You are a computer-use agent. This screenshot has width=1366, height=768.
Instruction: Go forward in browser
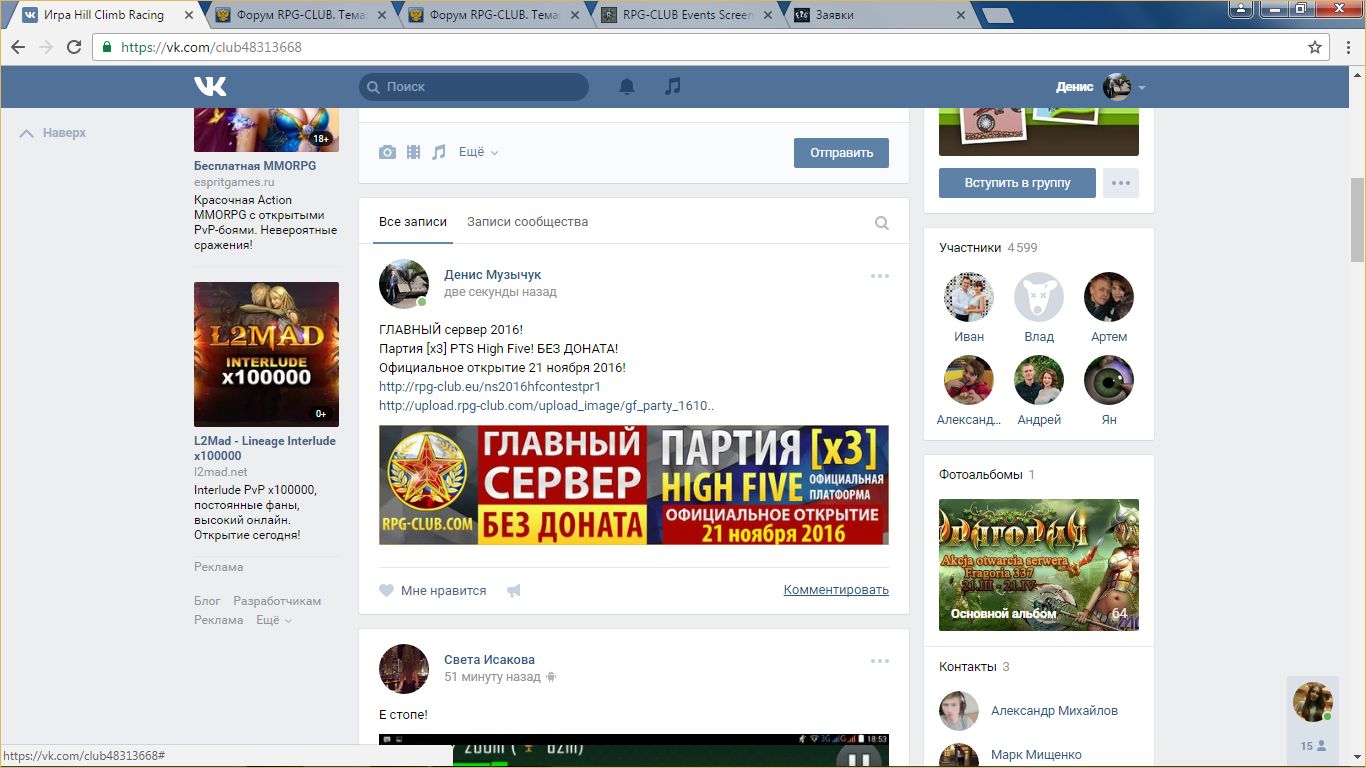[46, 47]
